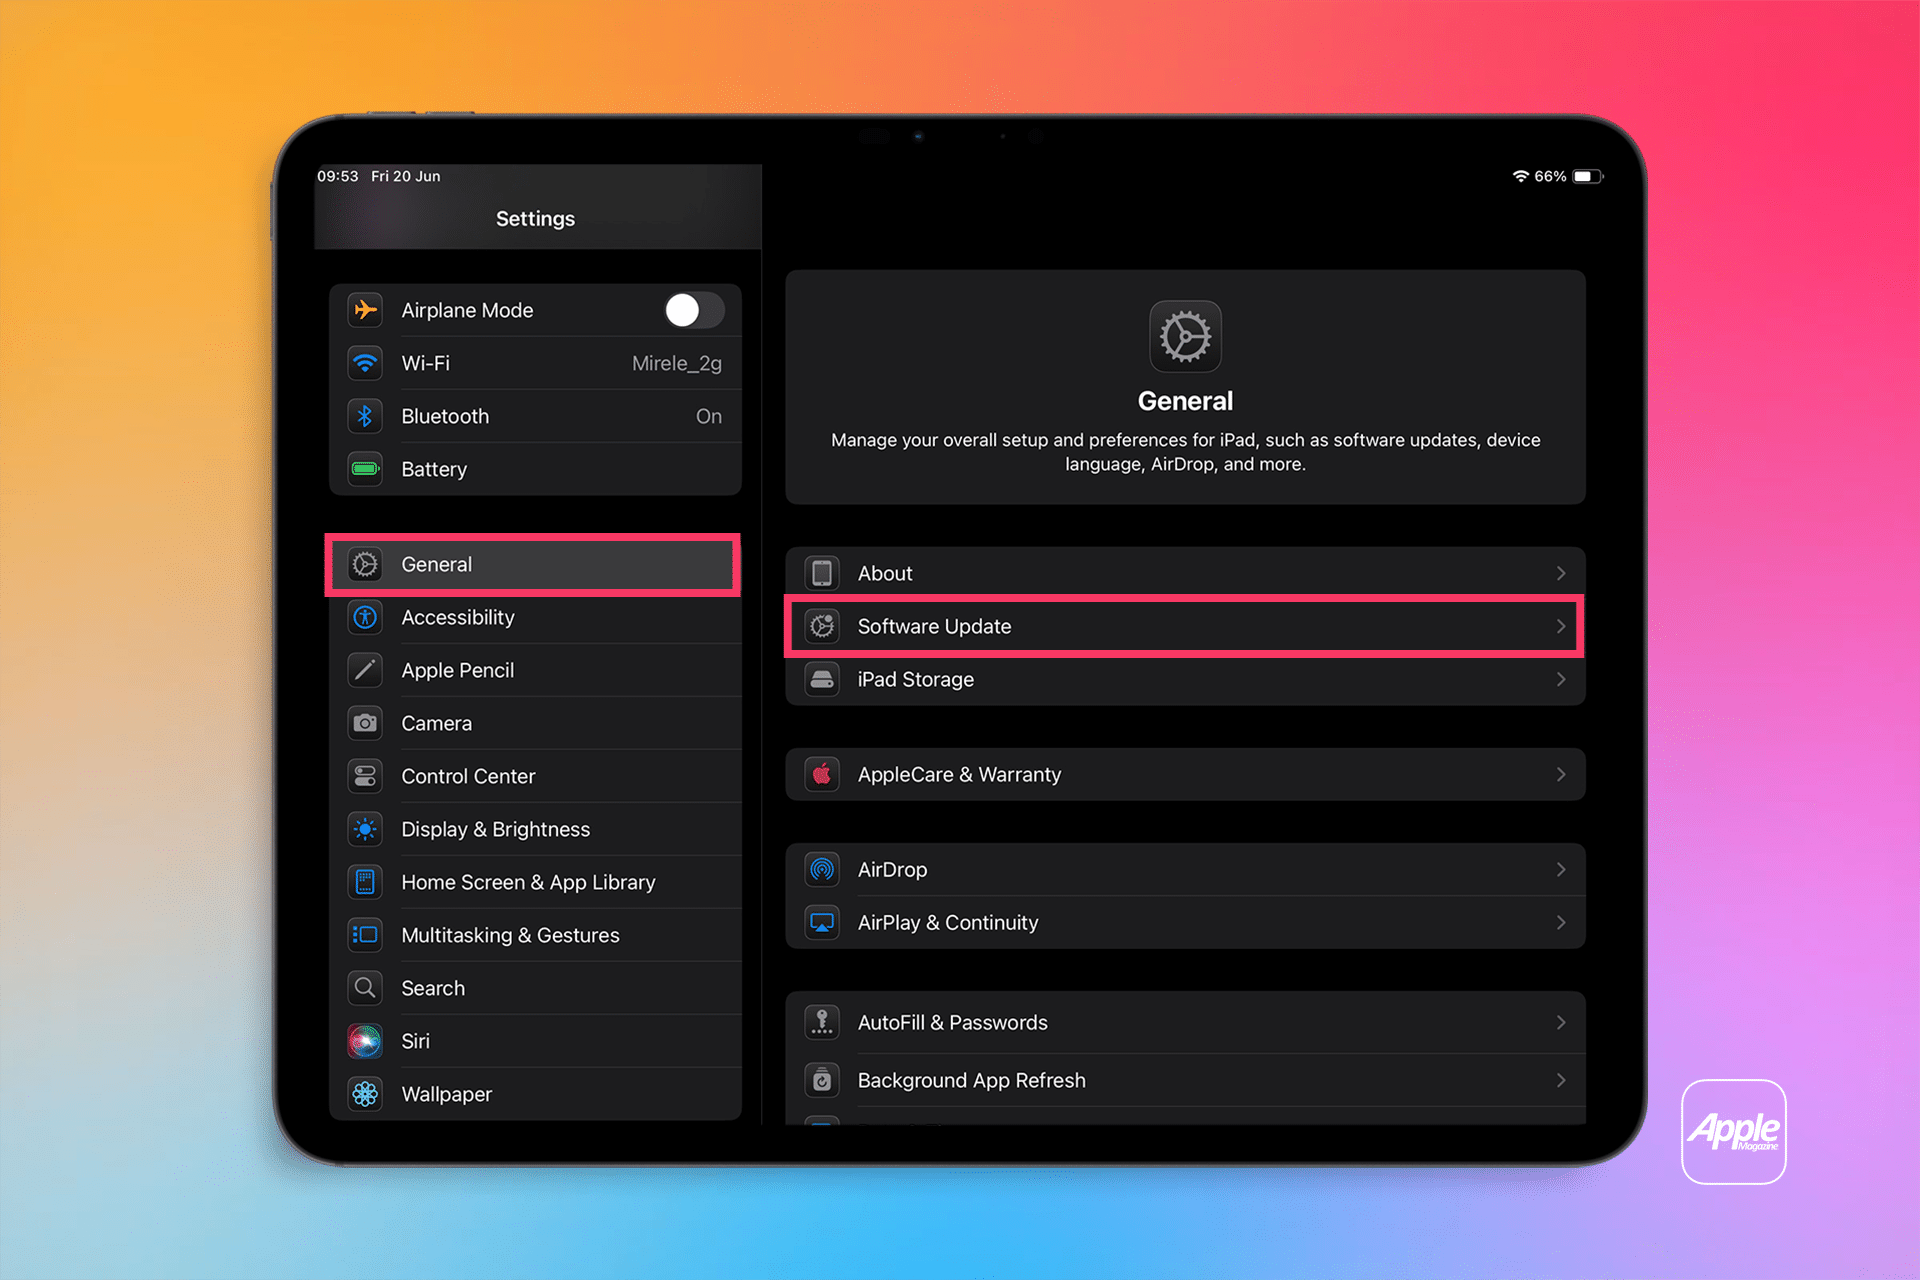The width and height of the screenshot is (1920, 1280).
Task: Click the Camera icon in sidebar
Action: coord(365,723)
